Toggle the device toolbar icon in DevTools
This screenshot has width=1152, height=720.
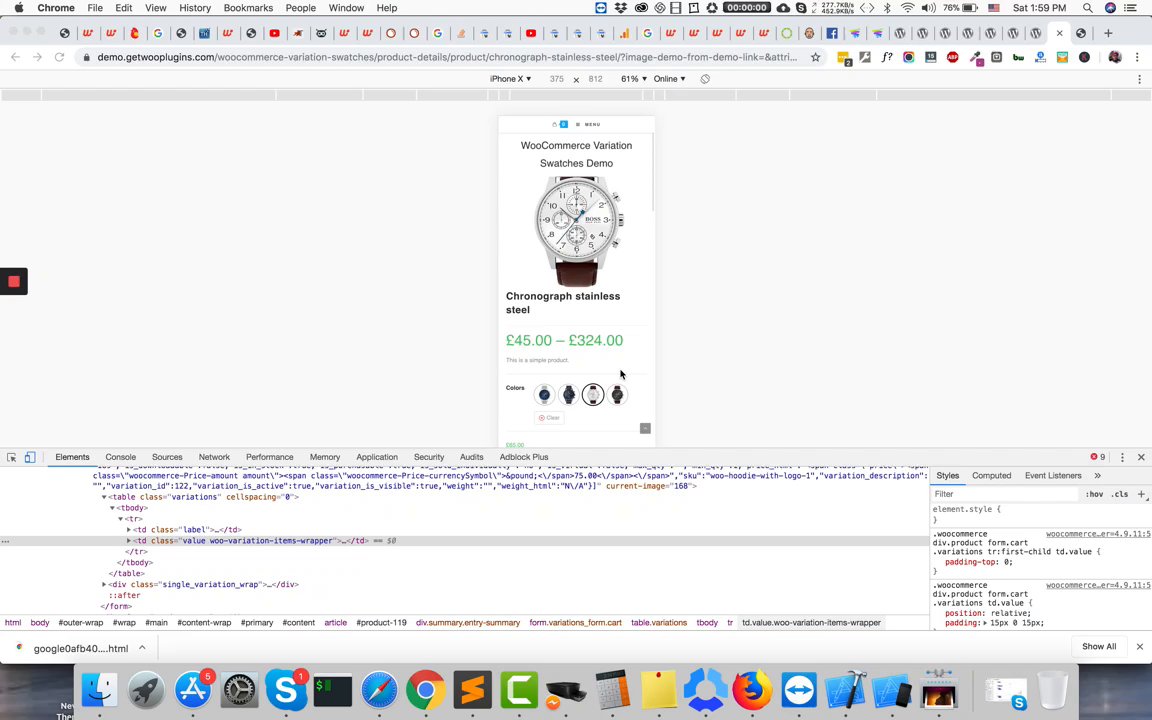(x=30, y=457)
